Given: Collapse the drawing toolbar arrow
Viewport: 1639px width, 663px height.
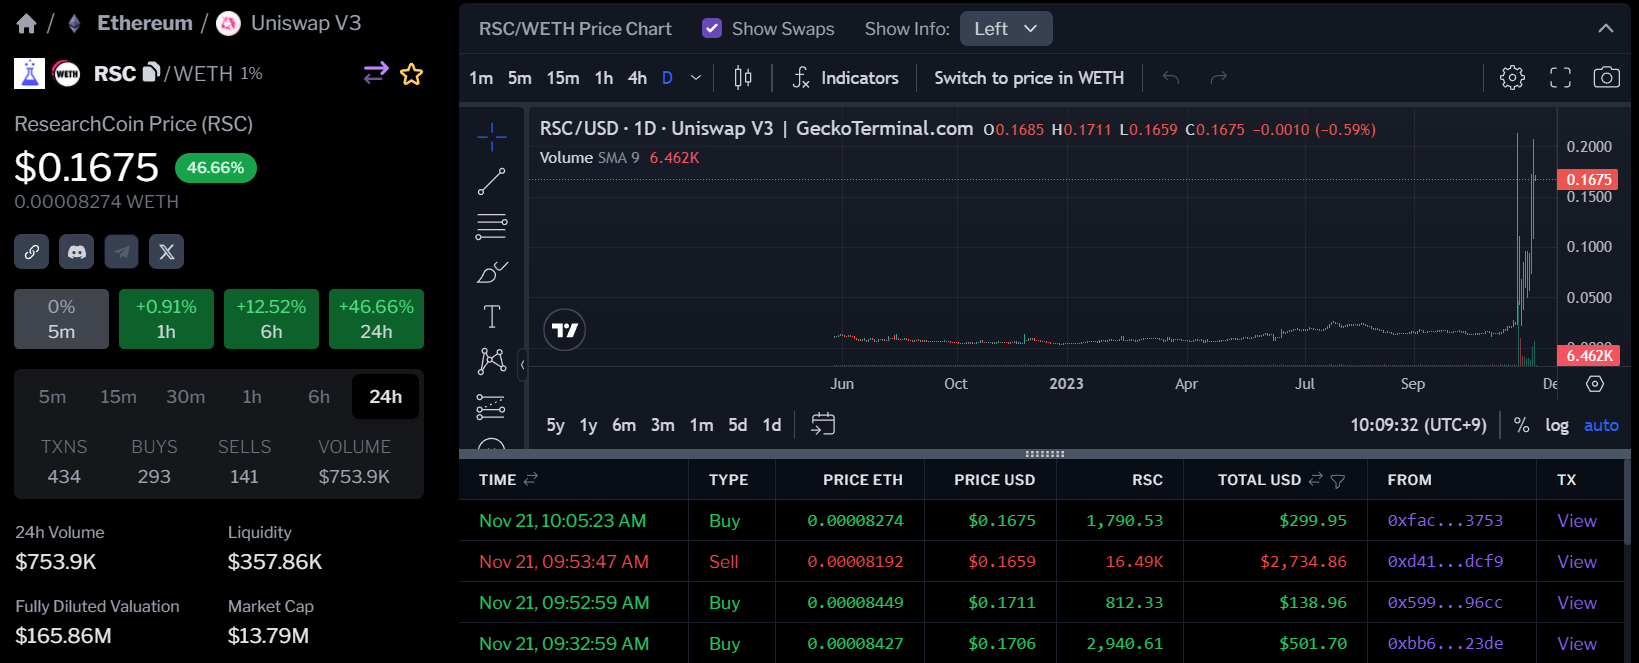Looking at the screenshot, I should tap(522, 365).
